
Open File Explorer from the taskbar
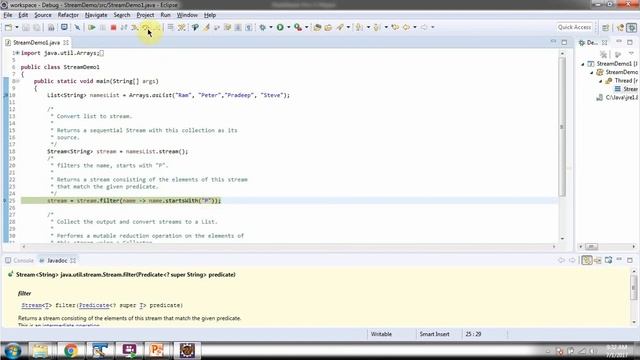[41, 351]
